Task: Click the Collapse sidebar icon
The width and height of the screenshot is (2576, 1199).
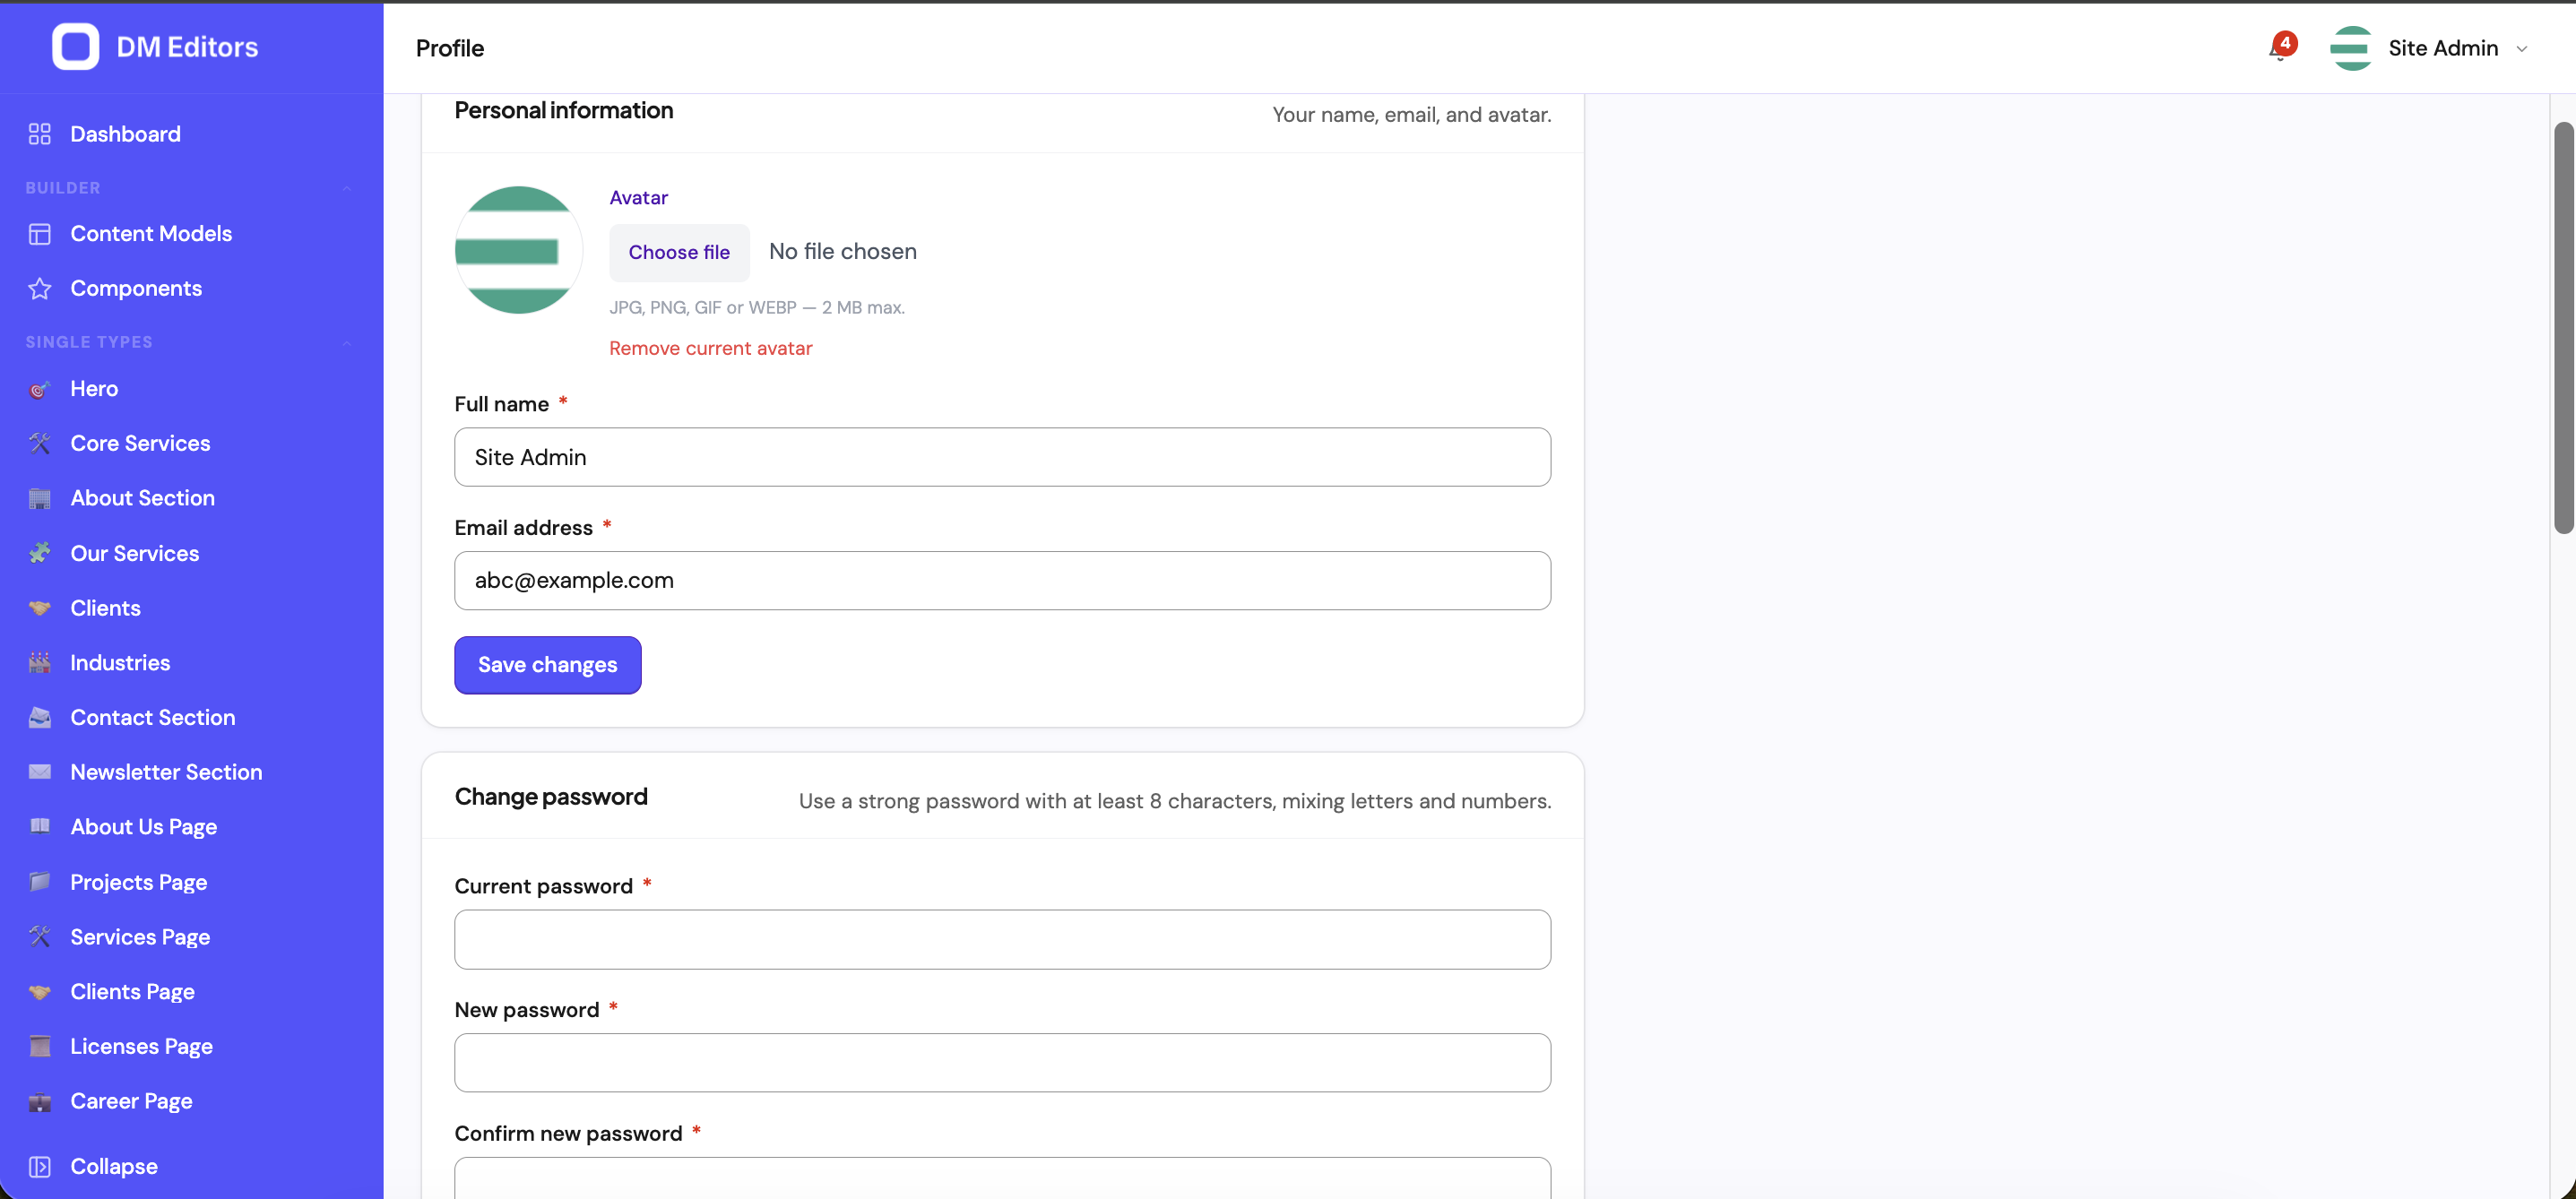Action: coord(40,1167)
